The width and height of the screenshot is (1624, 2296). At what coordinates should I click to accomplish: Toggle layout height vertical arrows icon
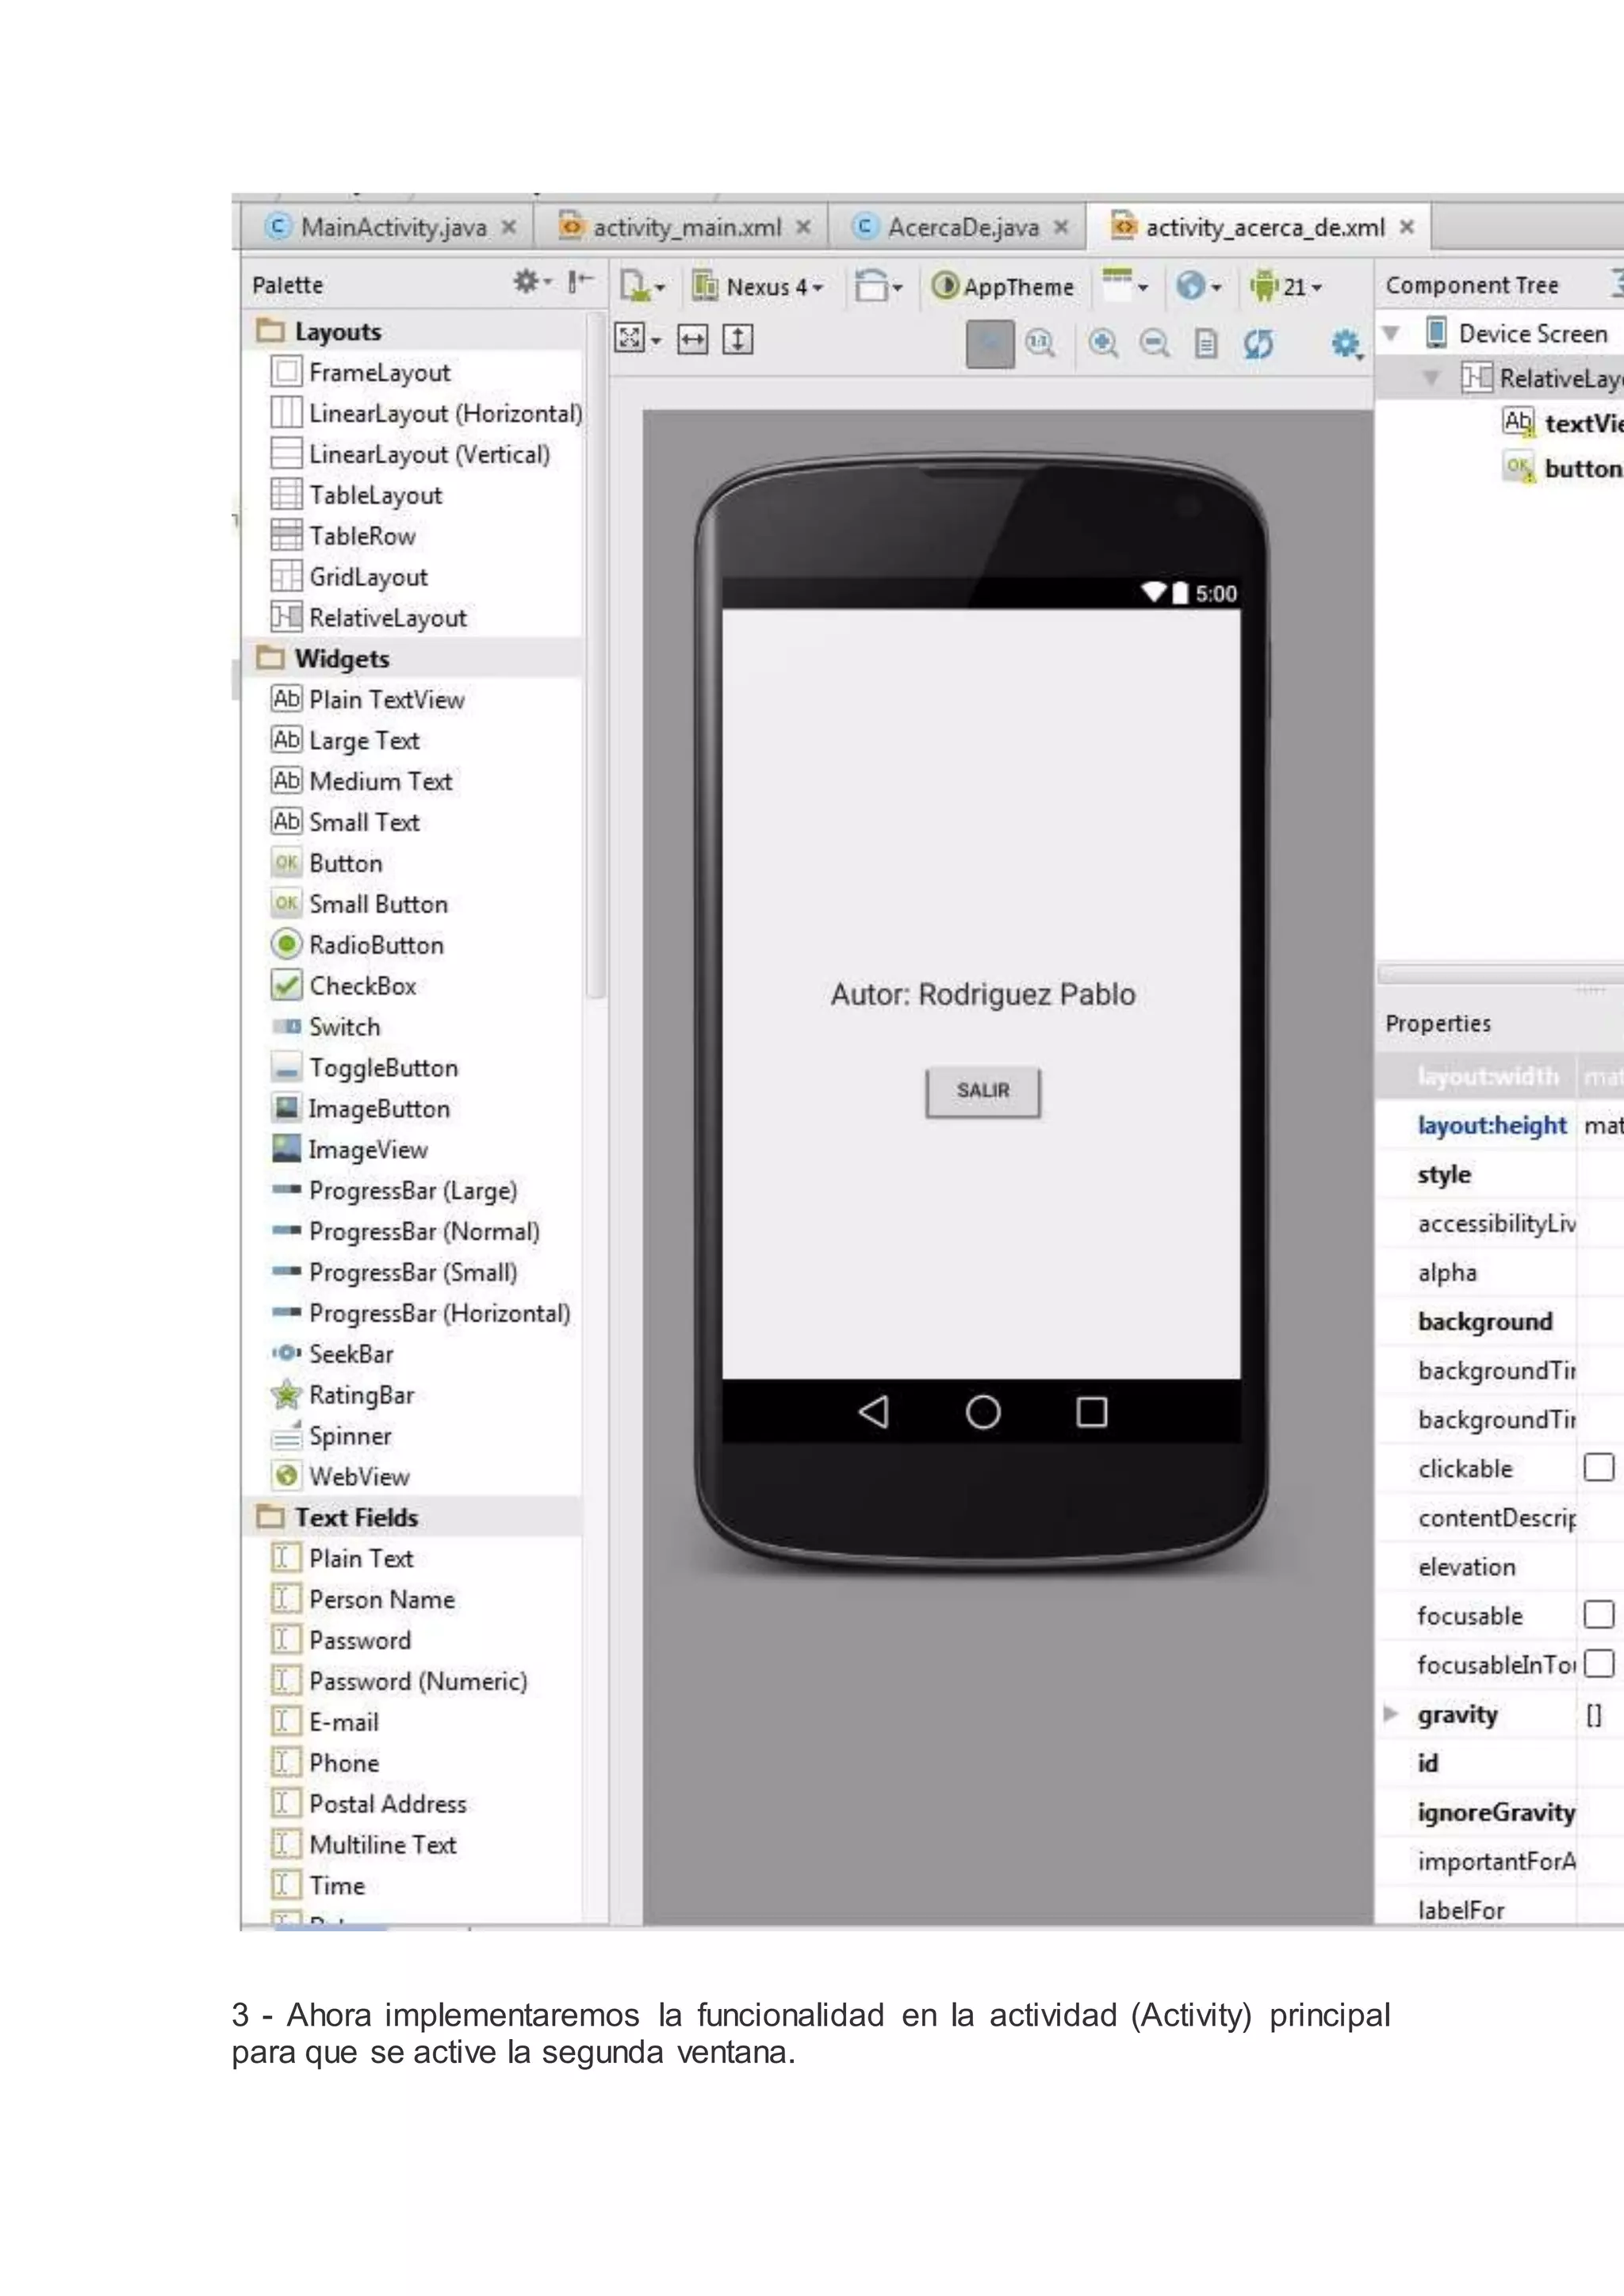(x=738, y=340)
